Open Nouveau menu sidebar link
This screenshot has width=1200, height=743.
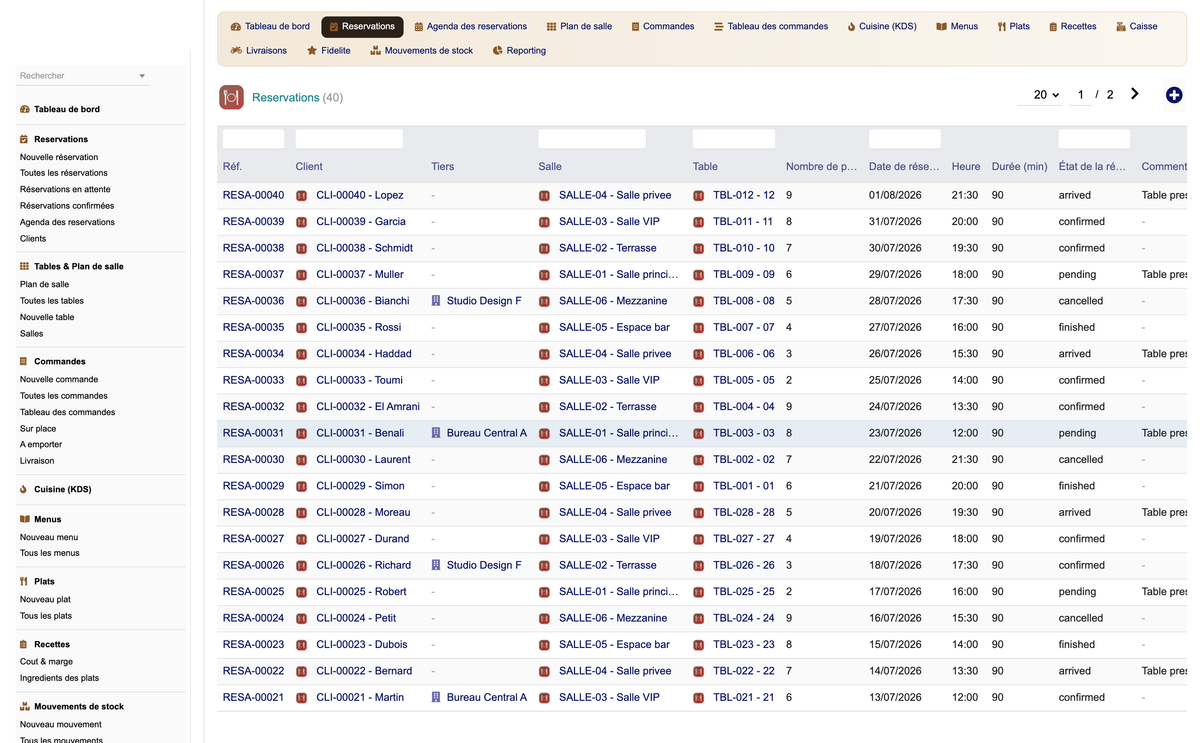coord(49,537)
